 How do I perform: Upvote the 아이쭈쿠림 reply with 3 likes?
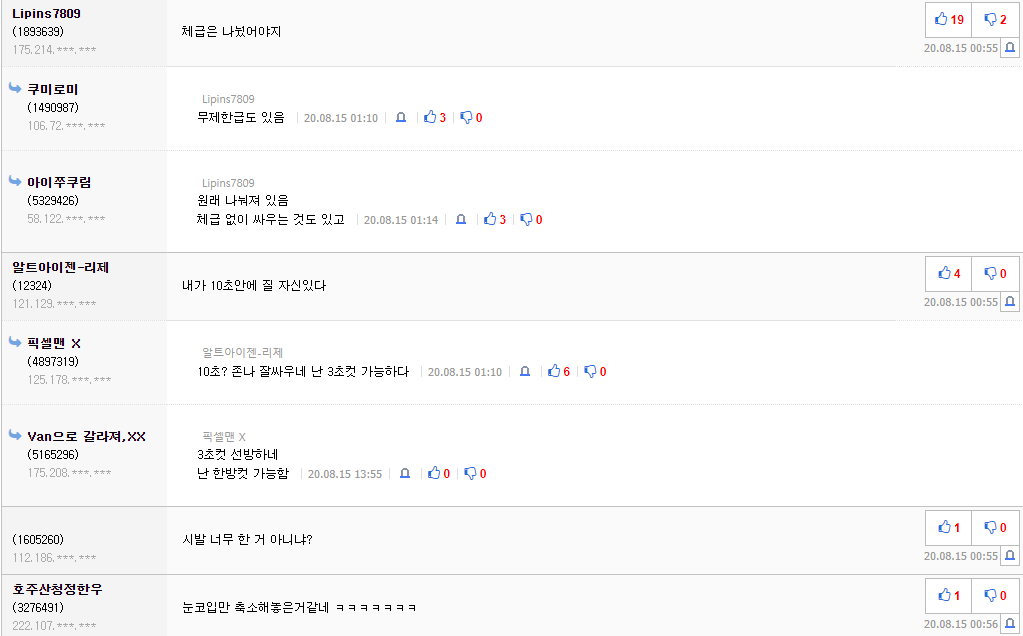495,220
